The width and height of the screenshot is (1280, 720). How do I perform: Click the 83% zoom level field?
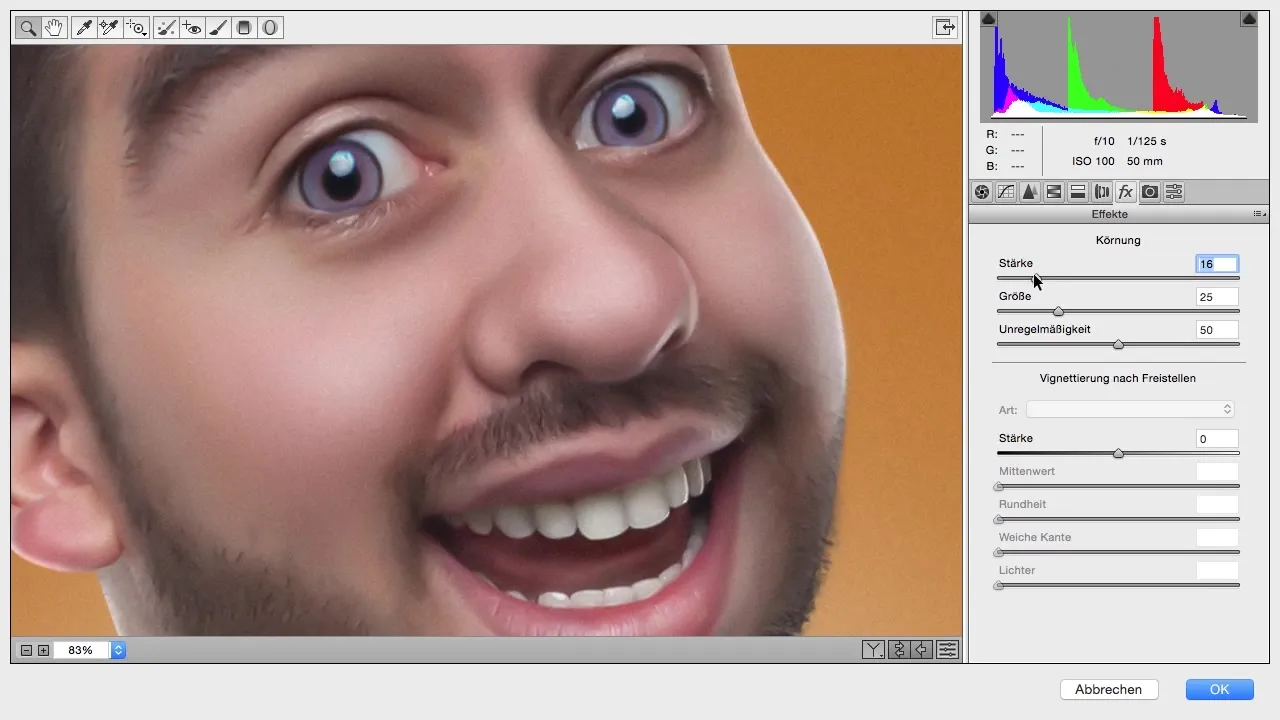point(81,650)
